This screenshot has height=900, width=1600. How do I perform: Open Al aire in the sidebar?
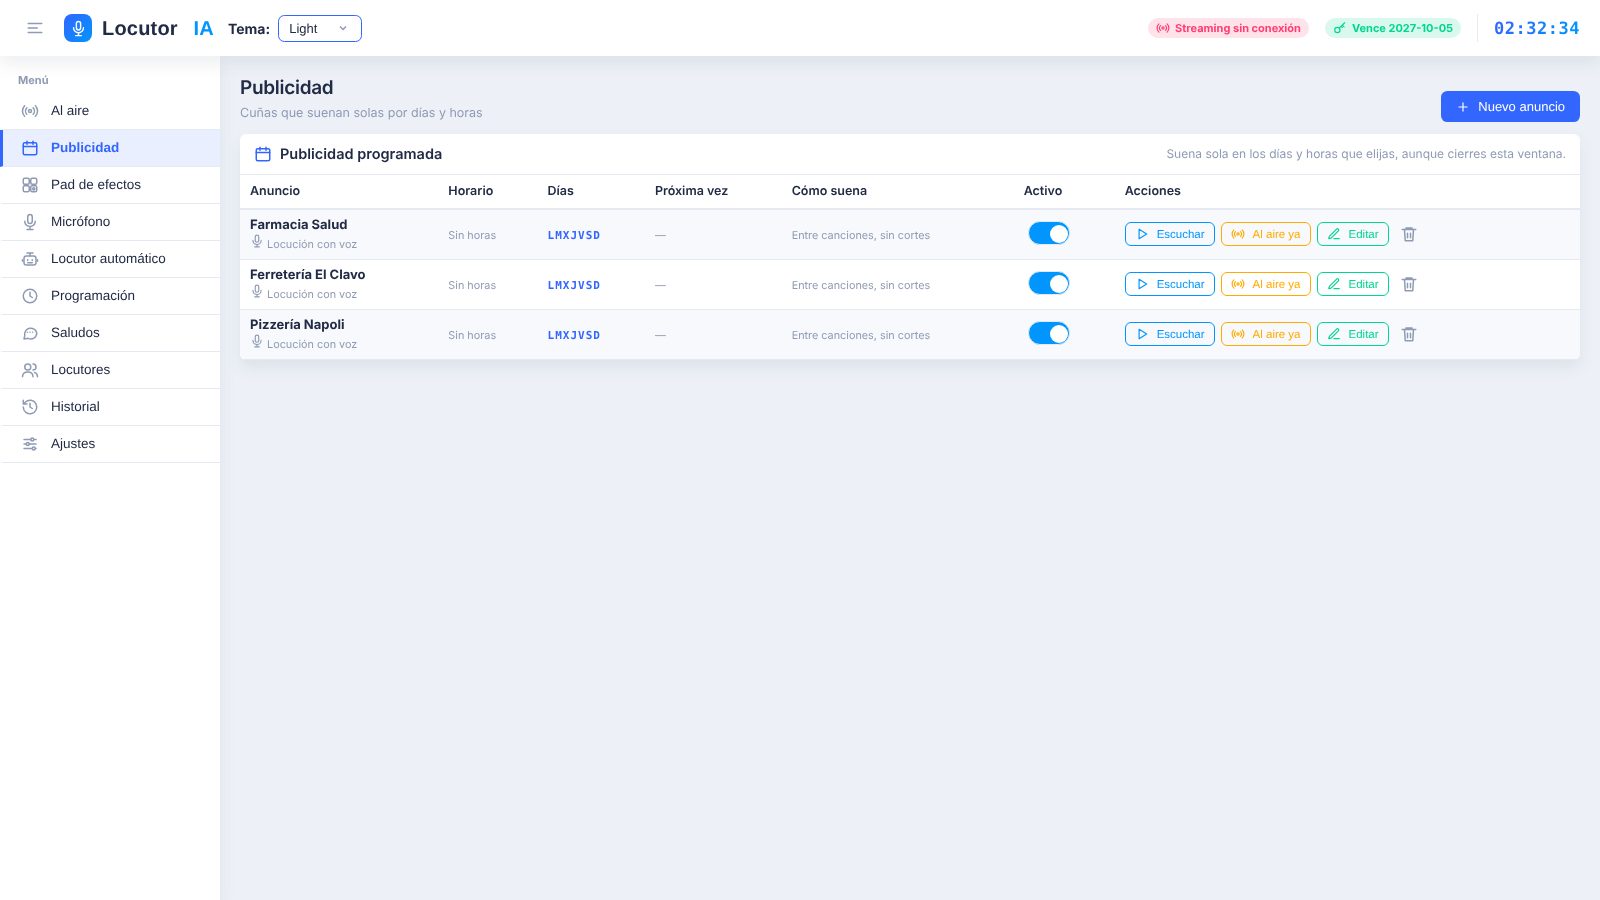(110, 111)
